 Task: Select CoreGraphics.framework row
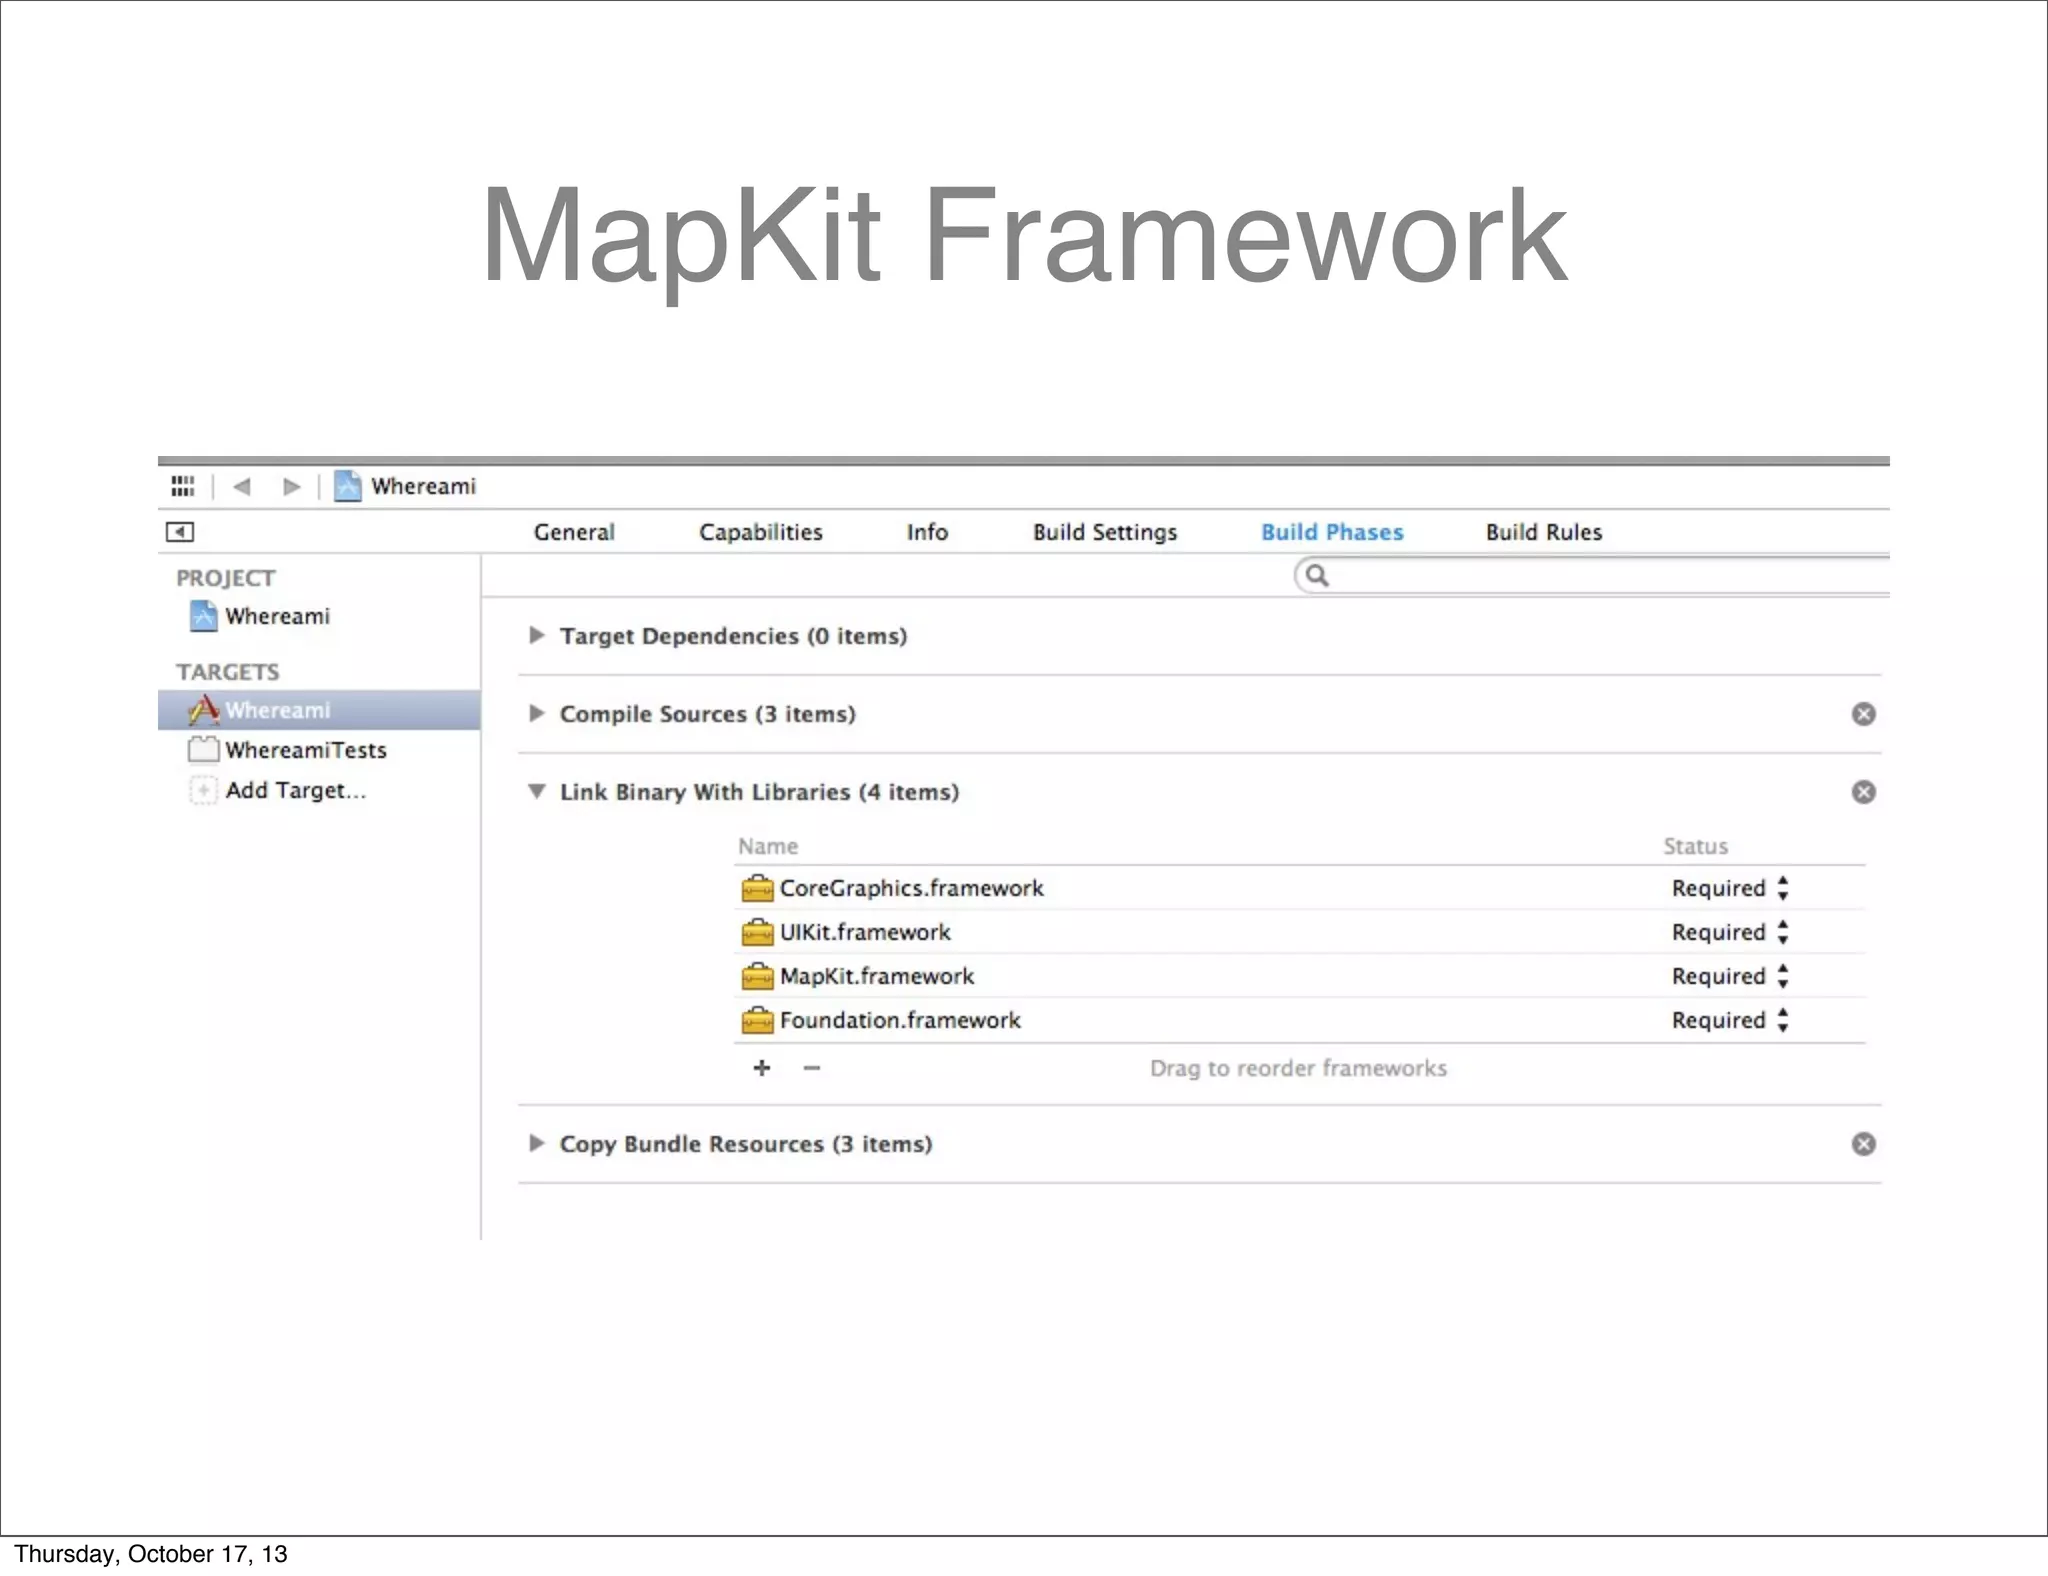pyautogui.click(x=1299, y=888)
